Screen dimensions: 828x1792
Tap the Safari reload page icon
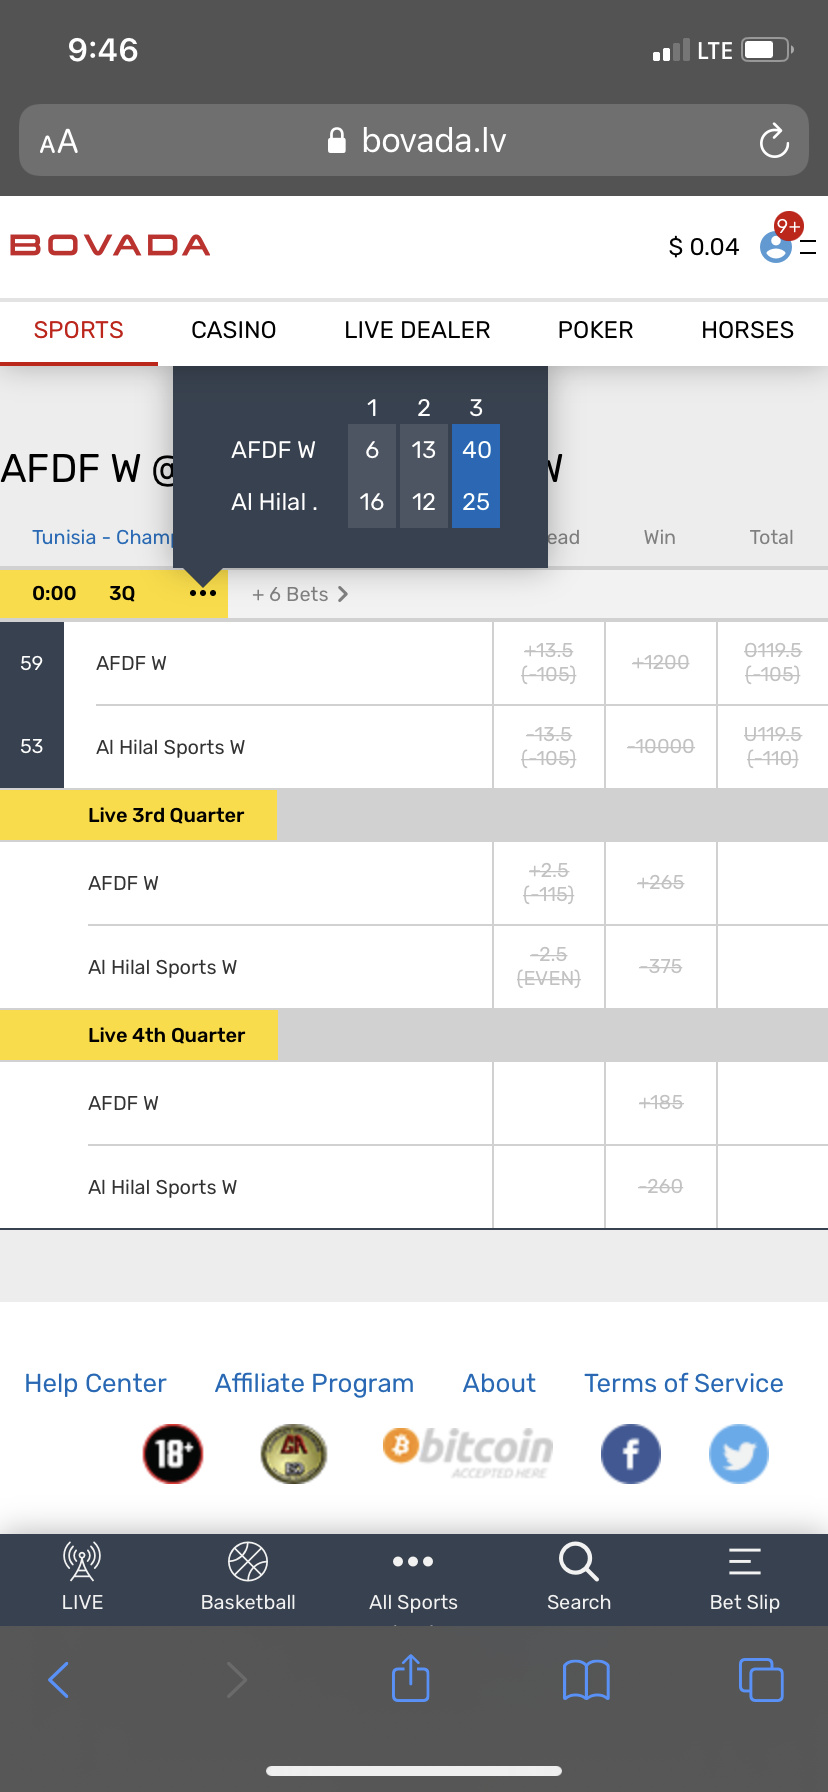[774, 141]
